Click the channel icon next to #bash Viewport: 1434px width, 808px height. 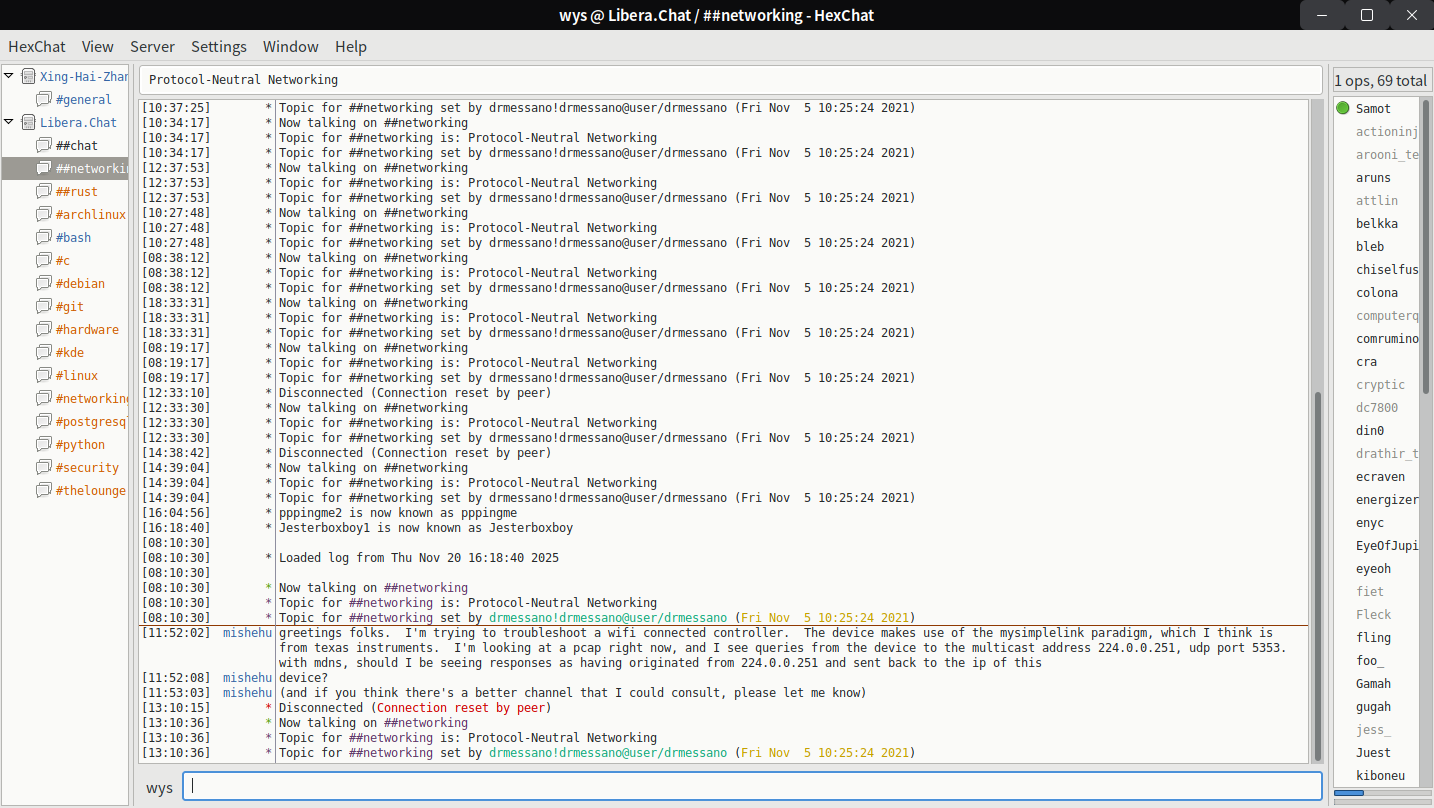[x=44, y=237]
